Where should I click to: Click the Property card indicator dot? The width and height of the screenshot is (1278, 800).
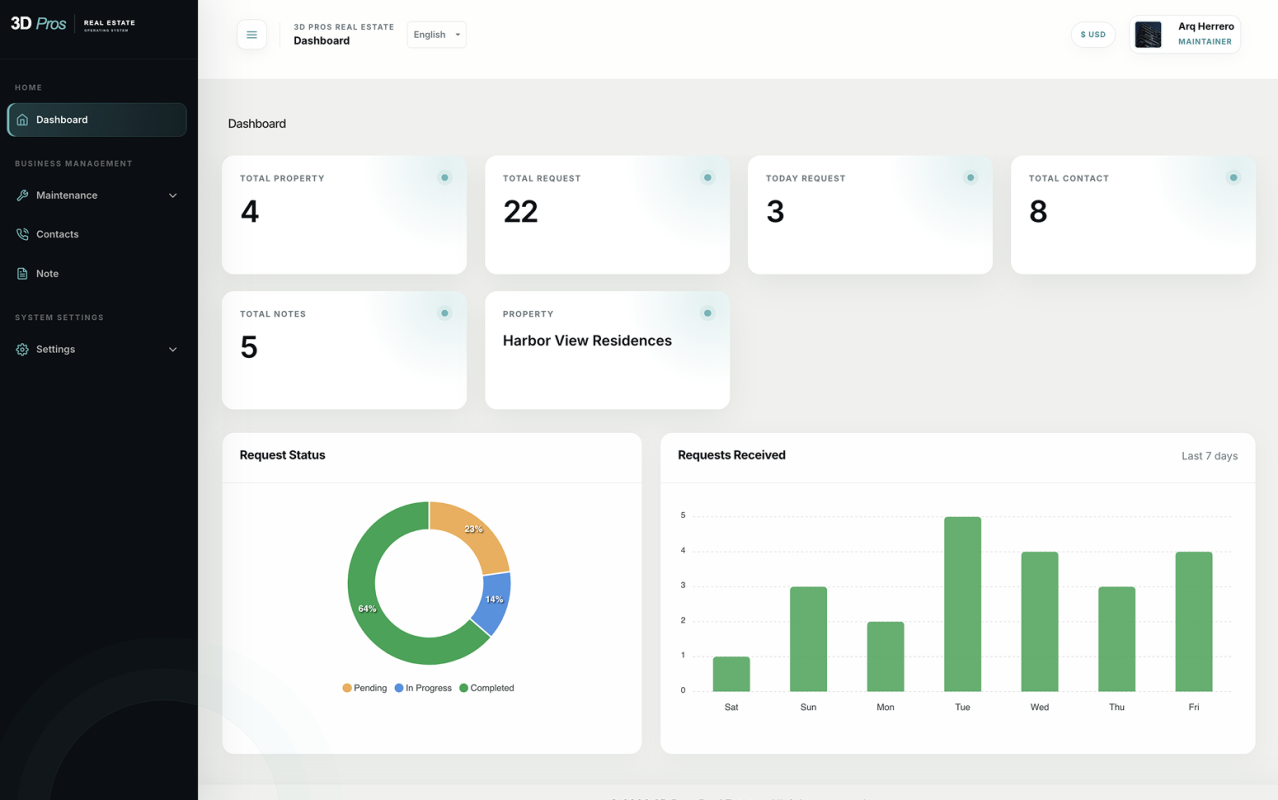(x=708, y=313)
